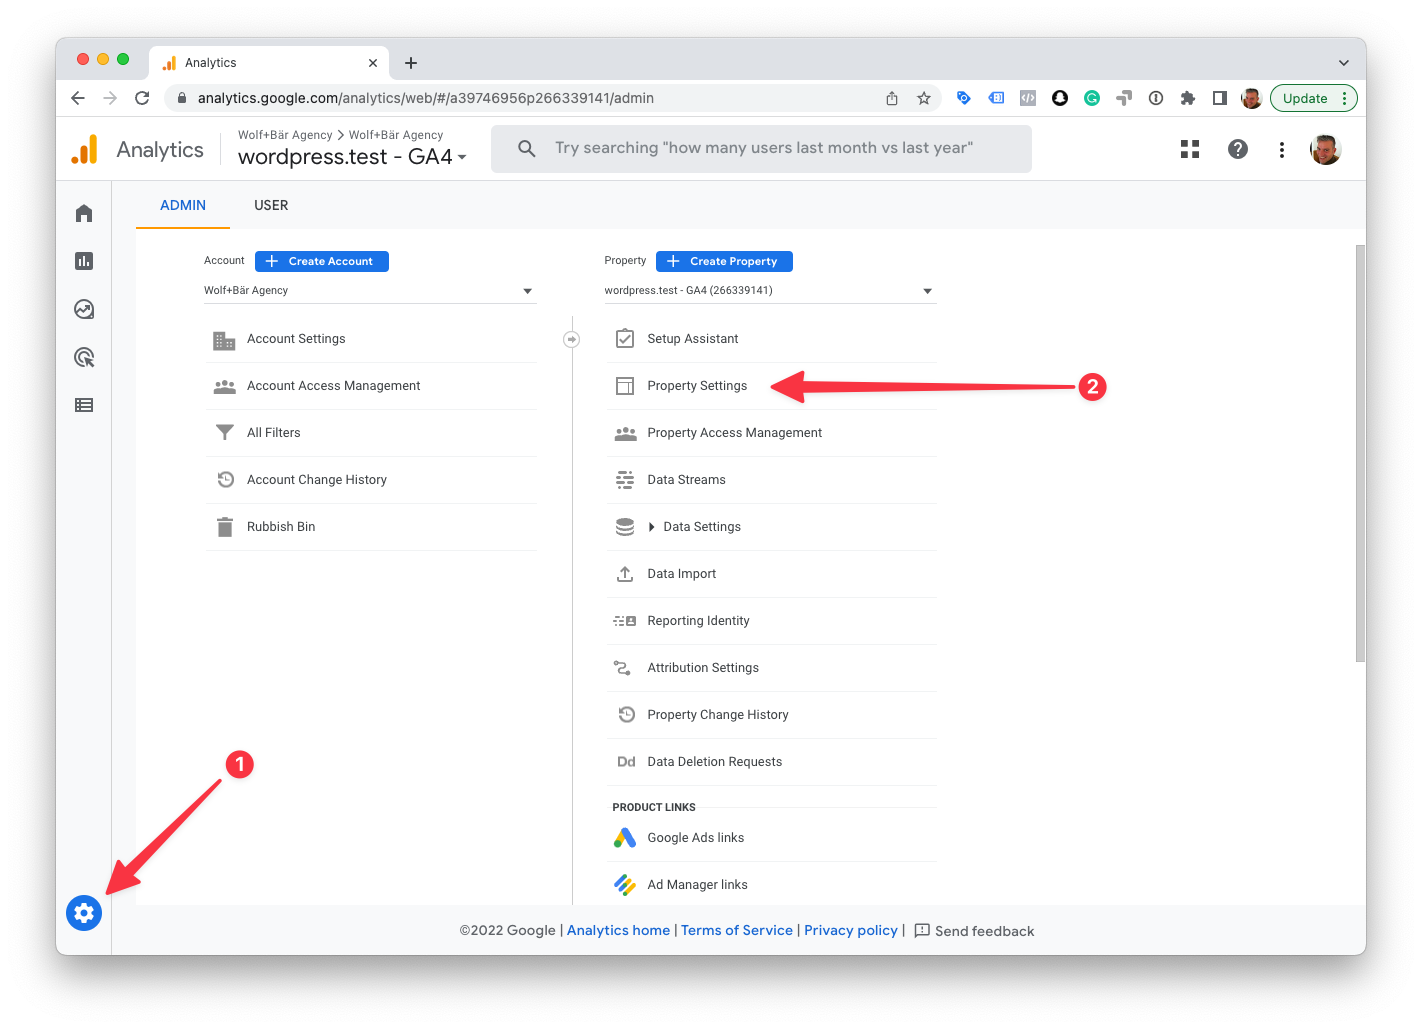This screenshot has height=1029, width=1422.
Task: Click the browser share icon
Action: click(x=892, y=98)
